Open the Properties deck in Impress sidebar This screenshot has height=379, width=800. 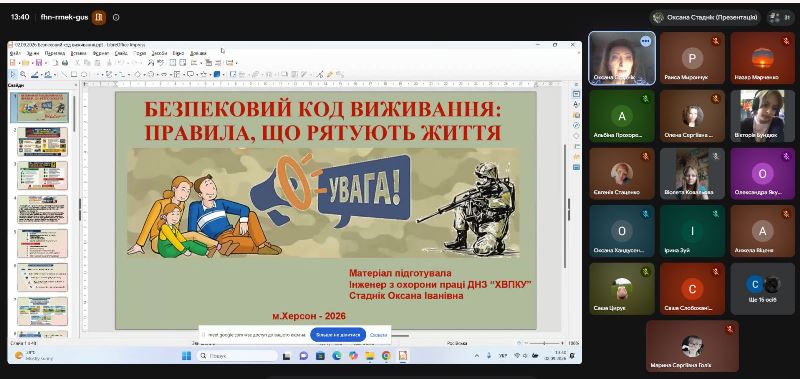coord(577,94)
